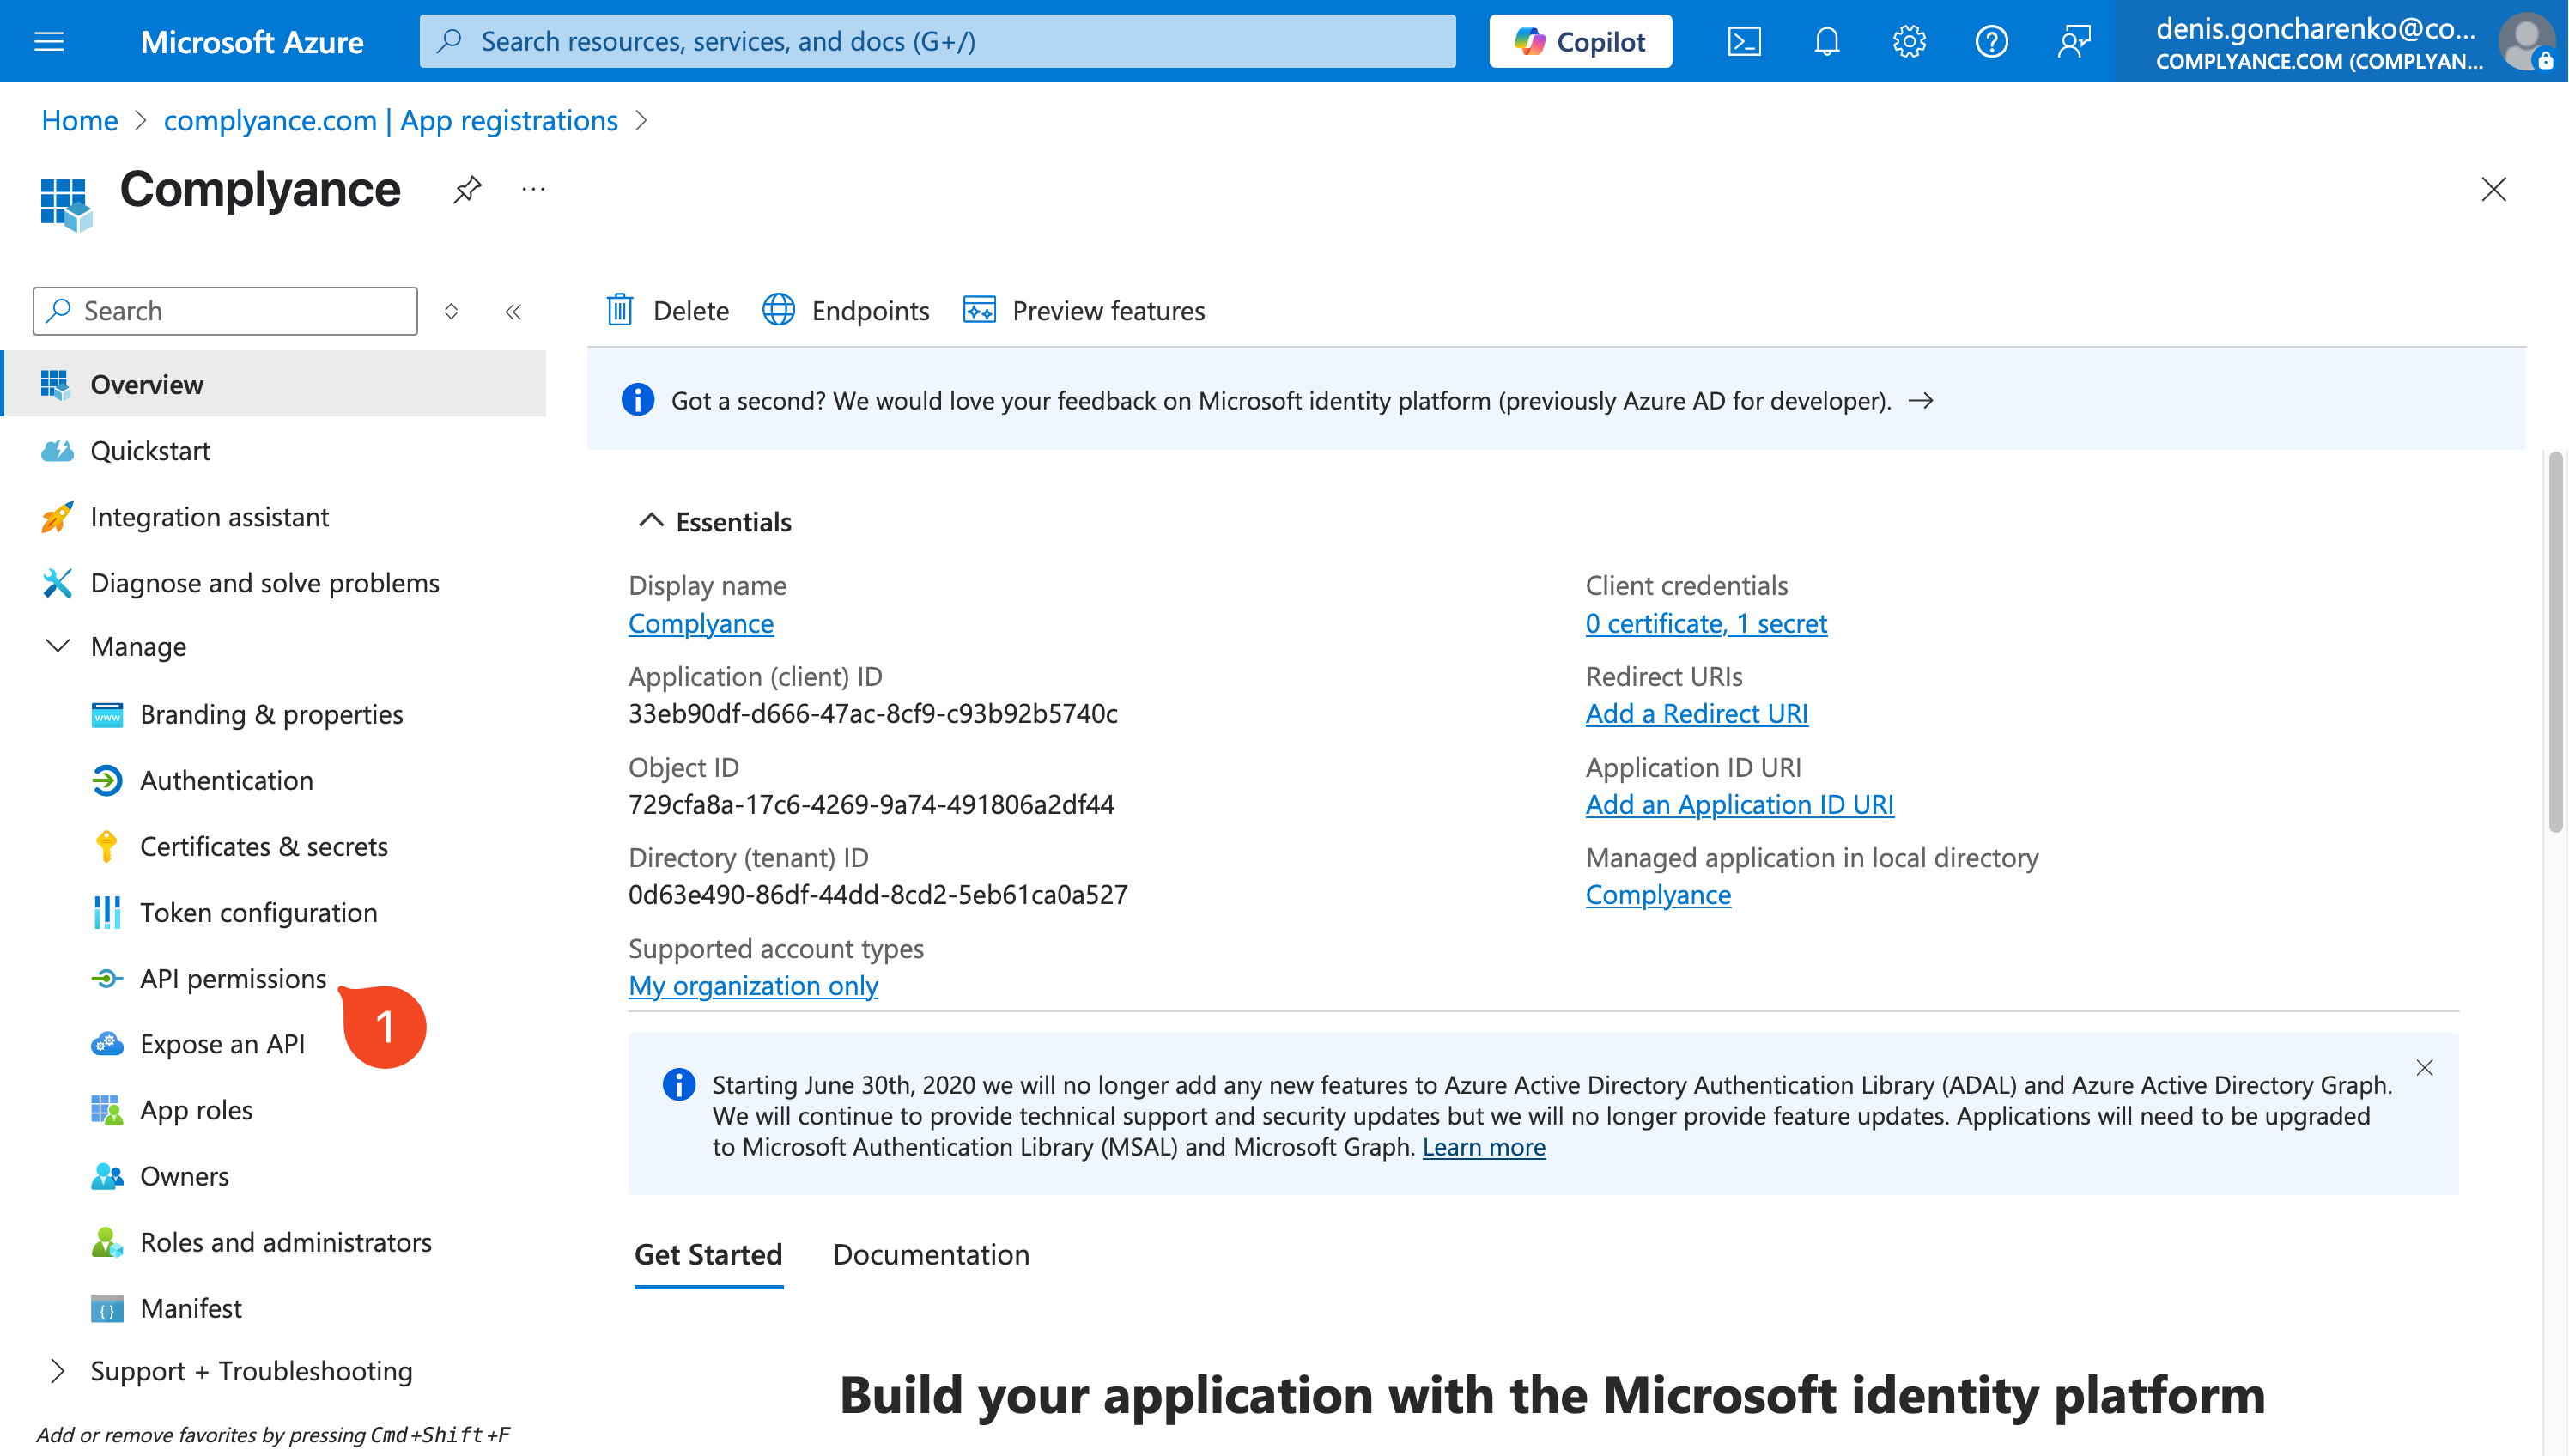Click My organization only link
The height and width of the screenshot is (1456, 2569).
(752, 985)
